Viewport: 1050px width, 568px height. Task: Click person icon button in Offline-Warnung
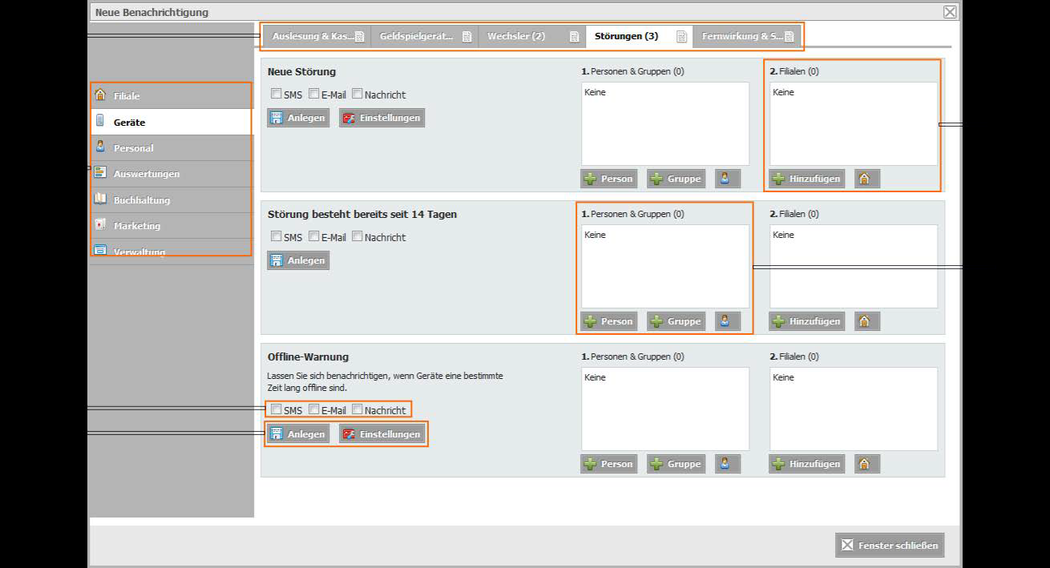[727, 464]
